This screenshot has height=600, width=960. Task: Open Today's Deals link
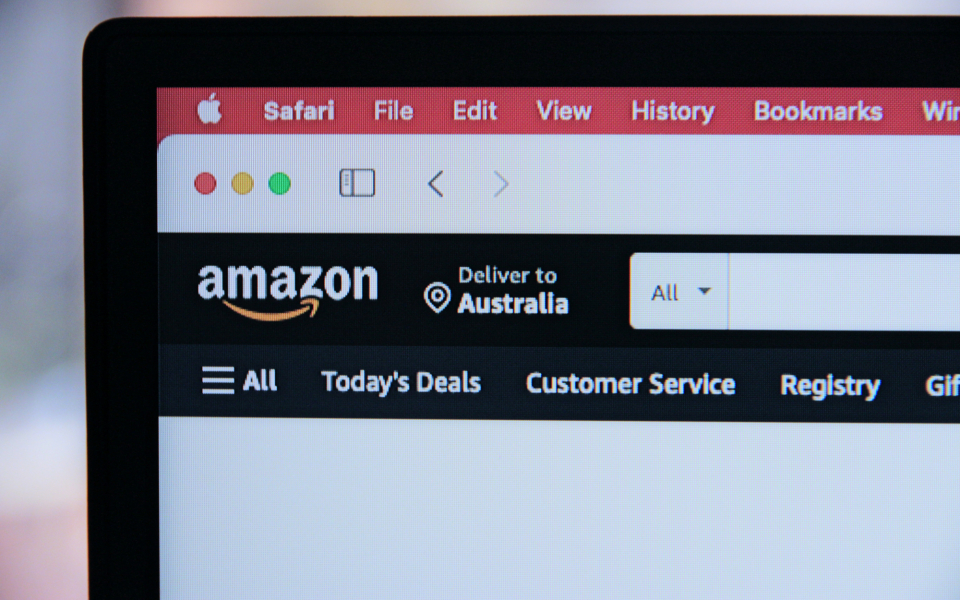pyautogui.click(x=401, y=383)
